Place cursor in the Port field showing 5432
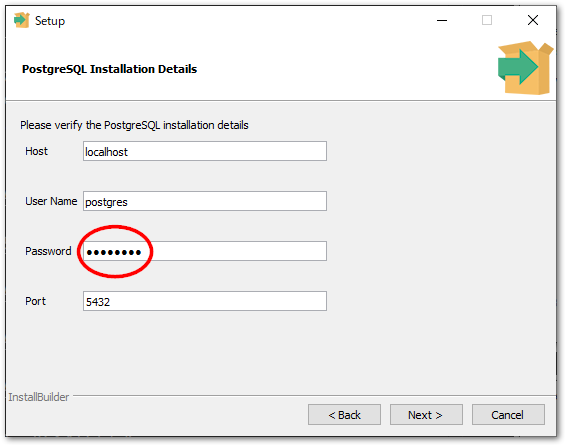Image resolution: width=566 pixels, height=446 pixels. point(205,301)
